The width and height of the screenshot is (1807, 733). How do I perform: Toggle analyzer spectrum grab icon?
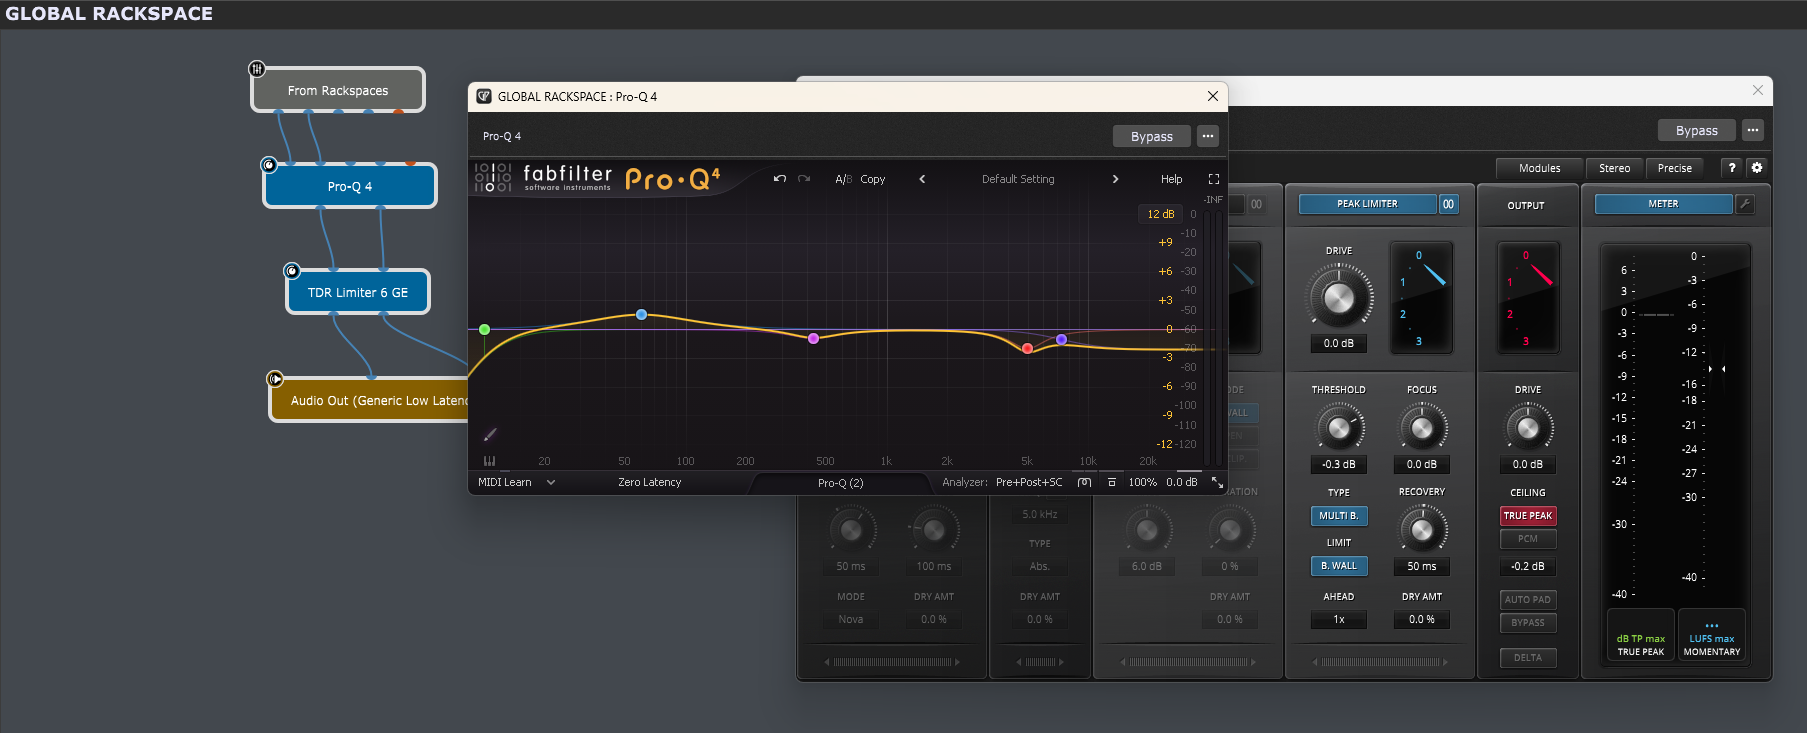(1084, 482)
